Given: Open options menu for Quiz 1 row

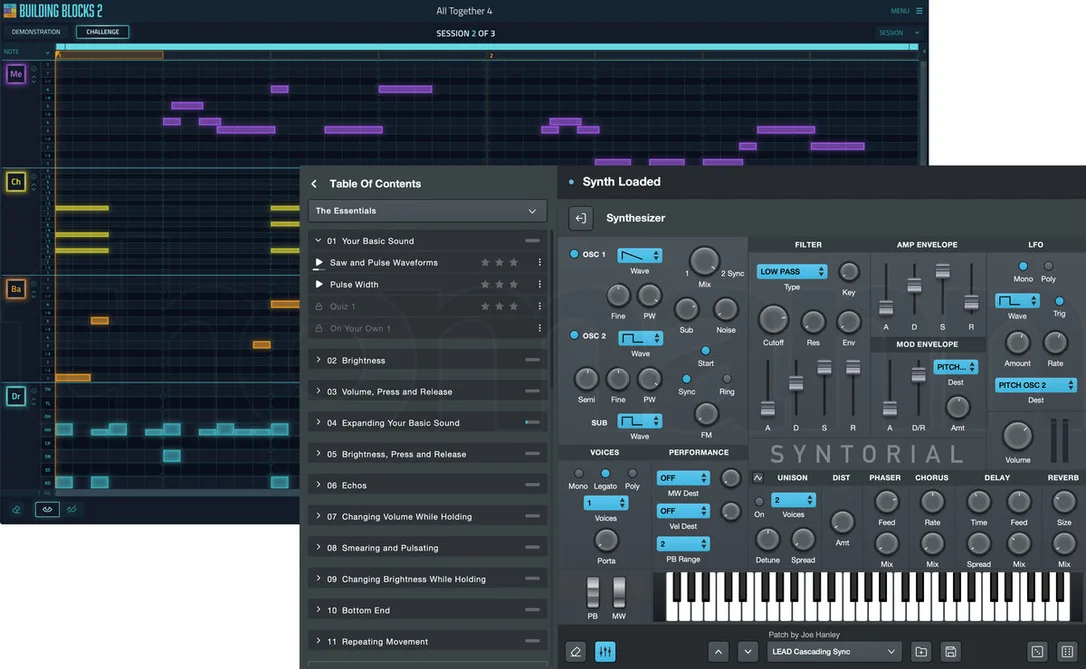Looking at the screenshot, I should coord(540,306).
